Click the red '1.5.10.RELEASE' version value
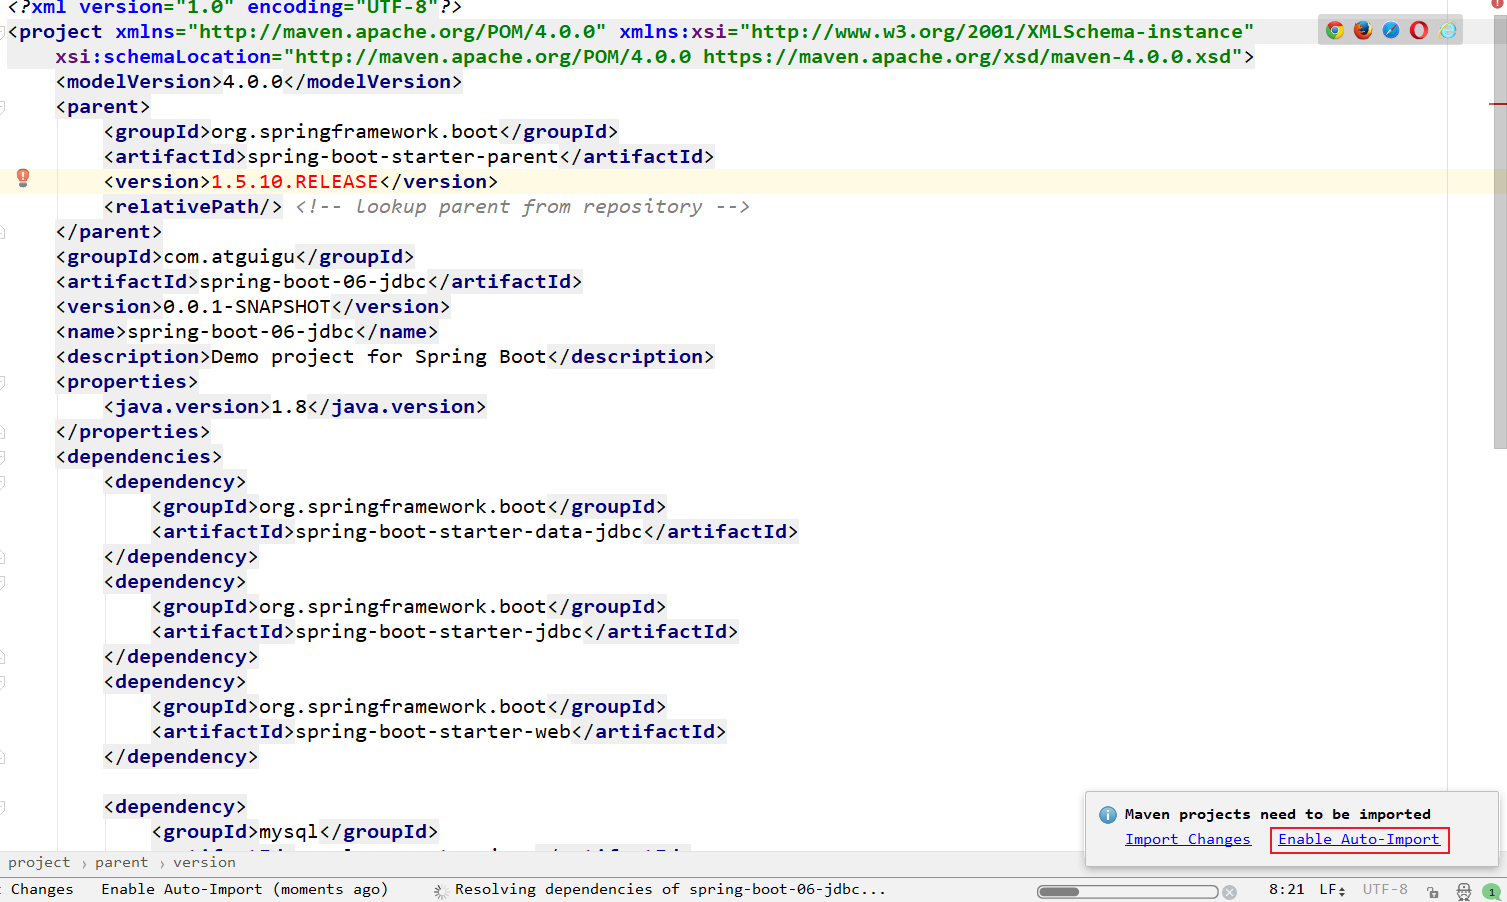 295,181
